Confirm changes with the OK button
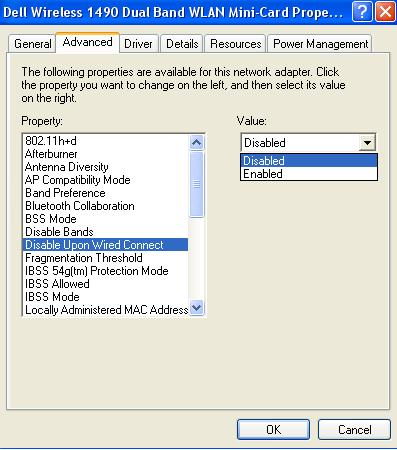397x450 pixels. click(x=273, y=430)
